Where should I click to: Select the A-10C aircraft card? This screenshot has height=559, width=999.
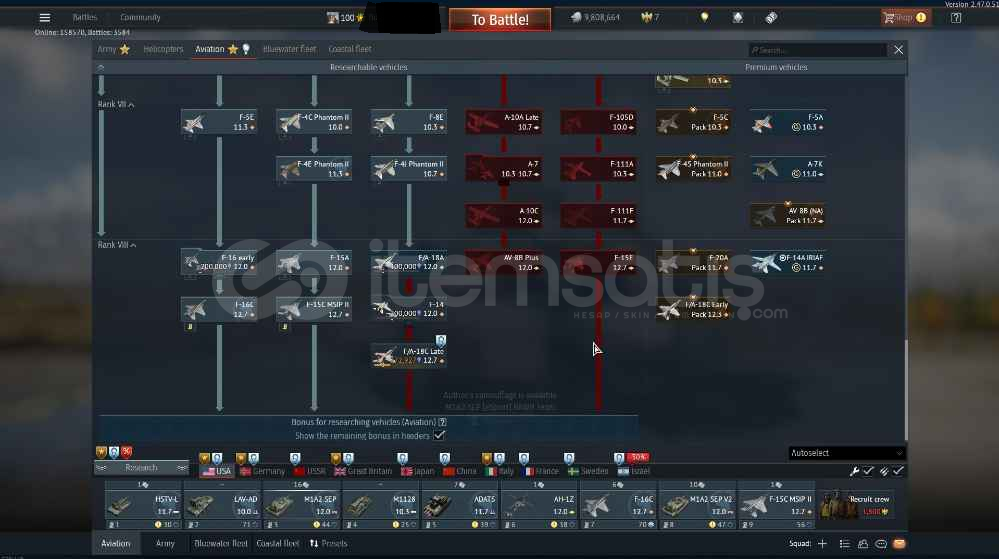coord(503,215)
